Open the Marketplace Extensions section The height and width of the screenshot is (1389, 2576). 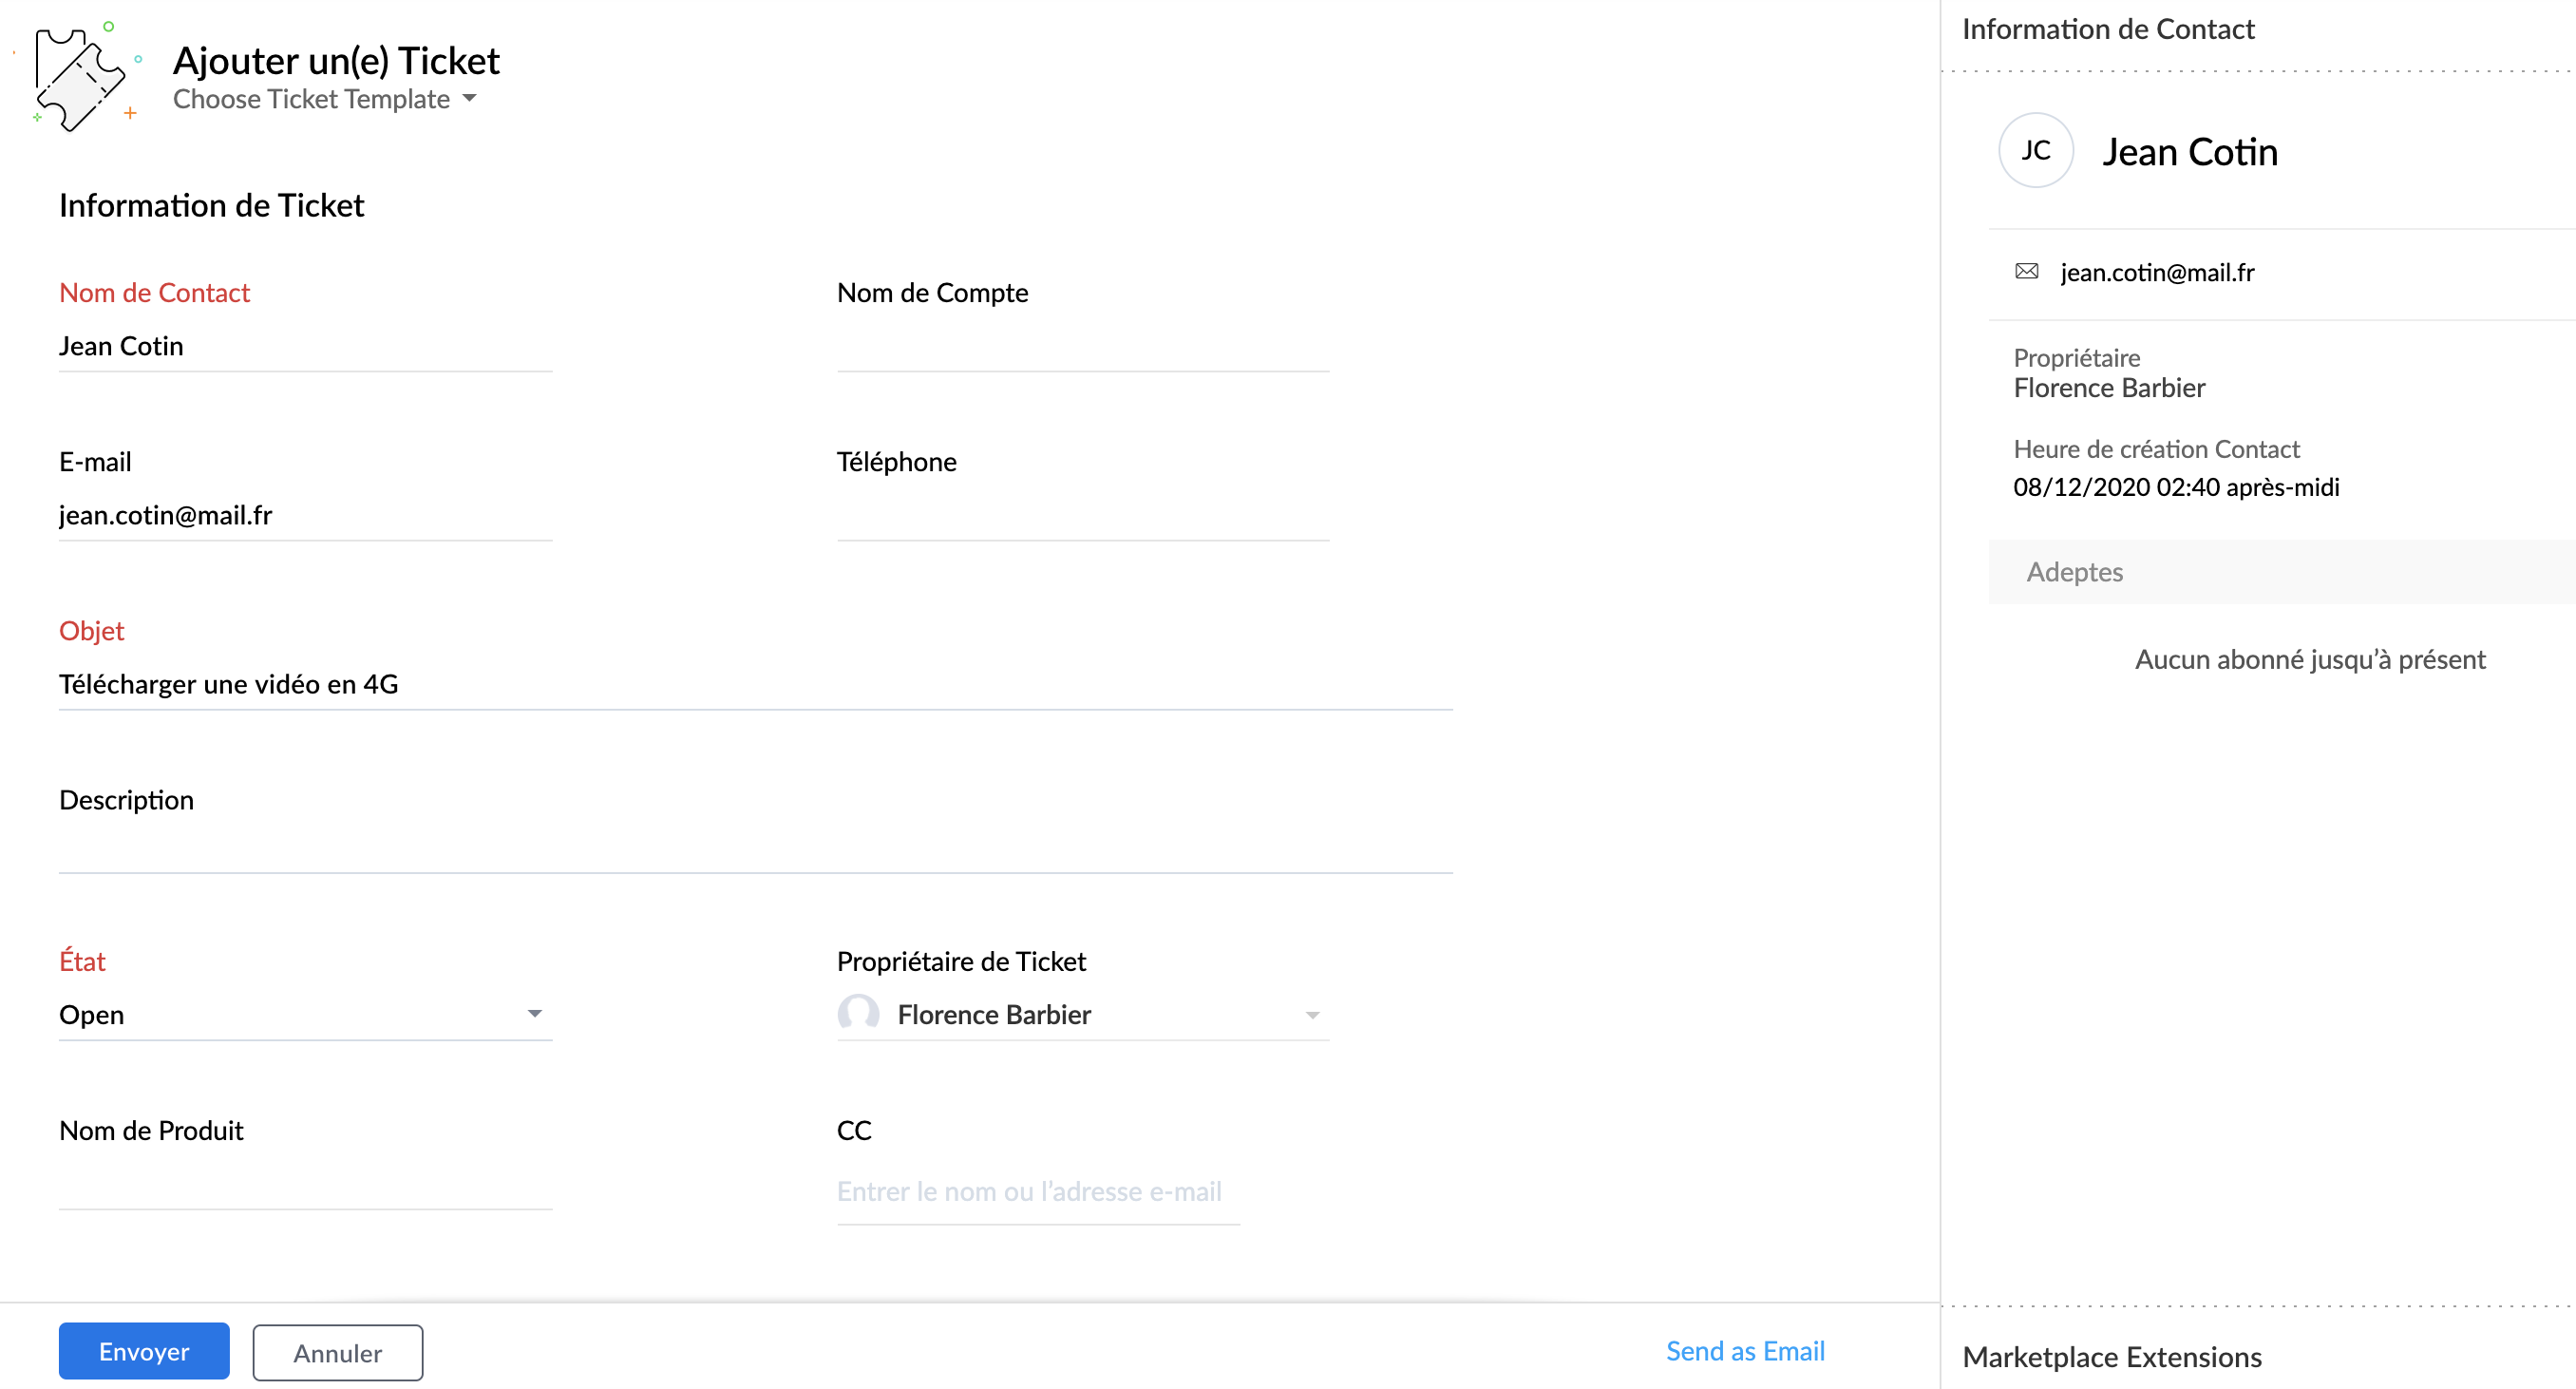2111,1357
